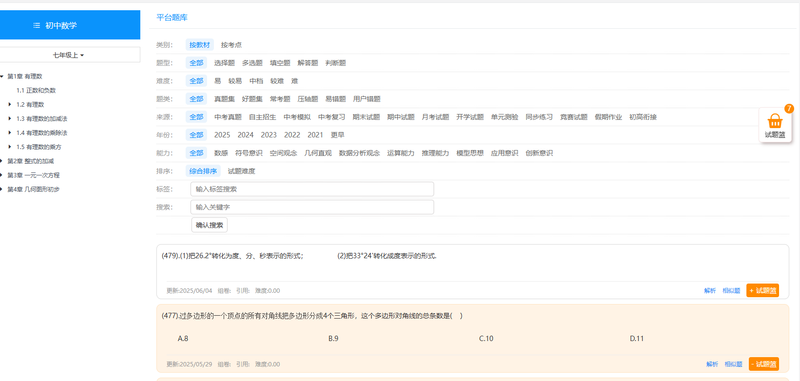The width and height of the screenshot is (800, 381).
Task: Filter 题类 by 用户错题
Action: [367, 99]
